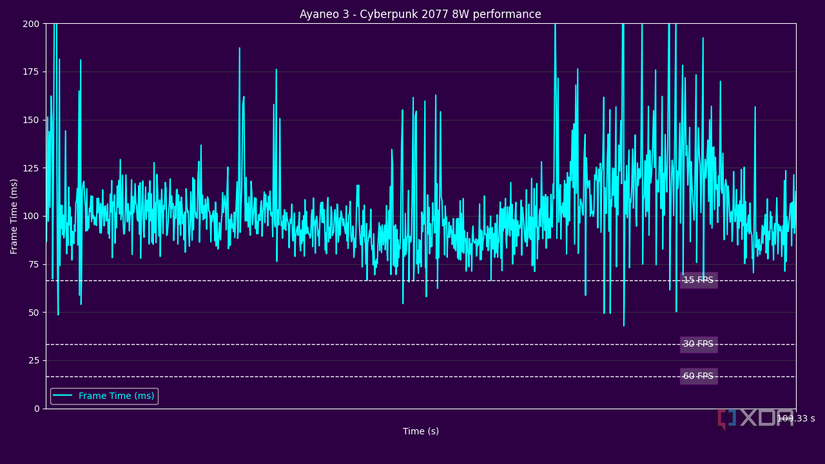
Task: Click the 75 tick on y-axis
Action: 34,264
